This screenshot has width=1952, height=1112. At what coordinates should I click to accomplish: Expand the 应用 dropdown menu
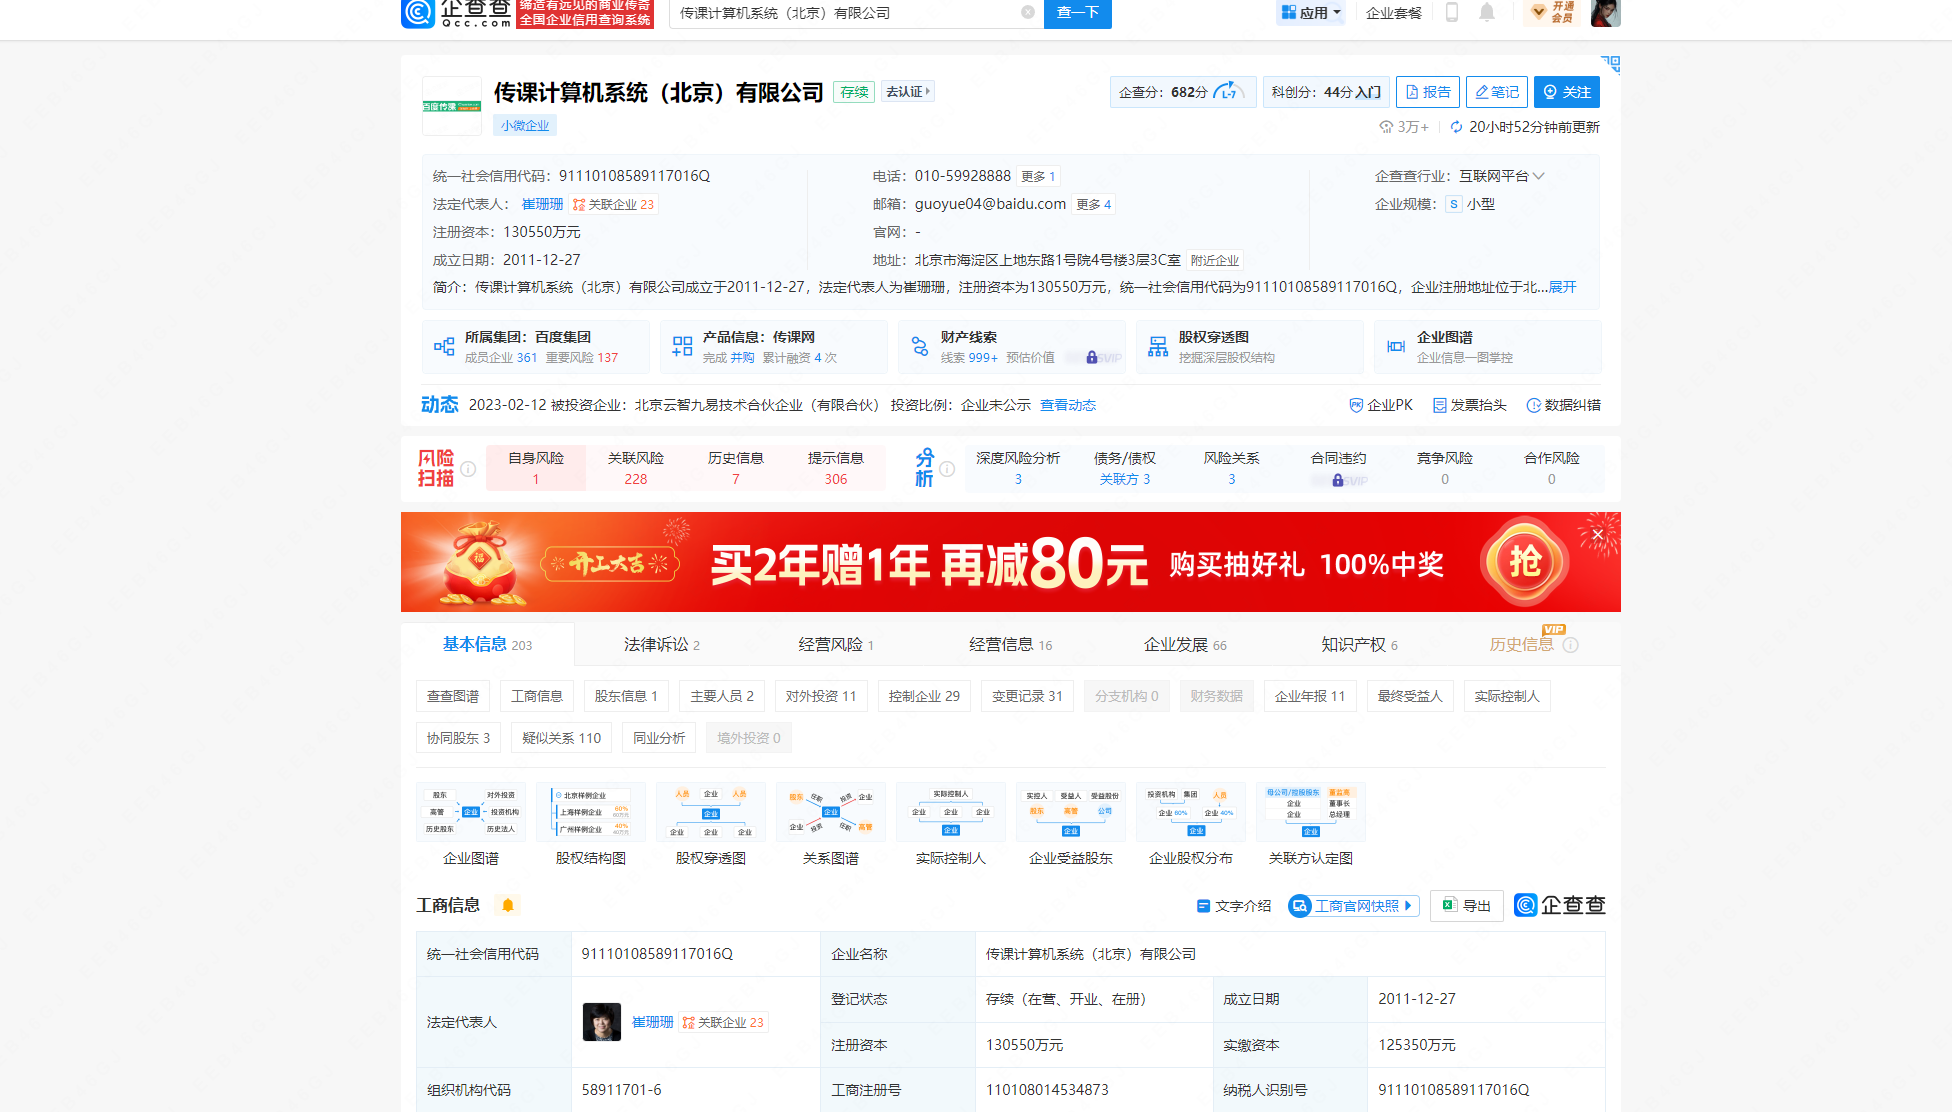point(1311,13)
